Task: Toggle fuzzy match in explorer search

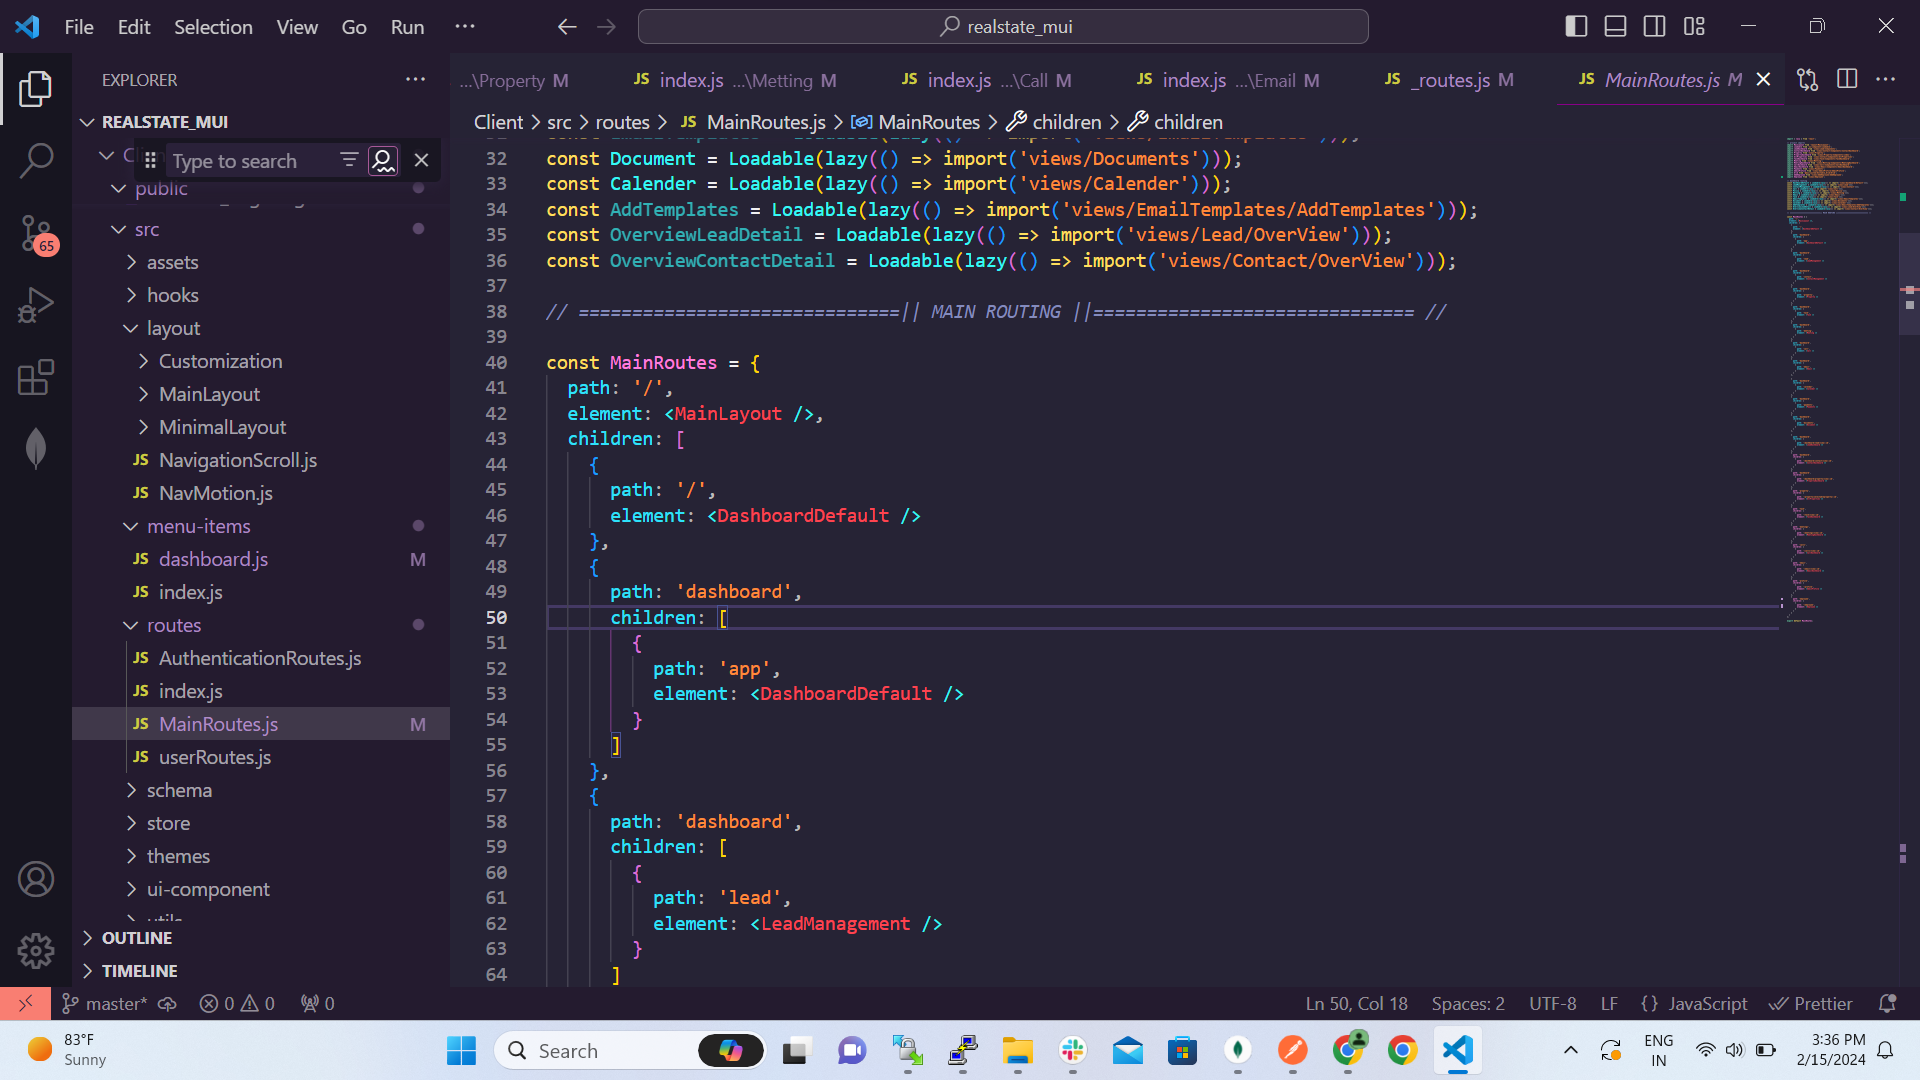Action: point(383,160)
